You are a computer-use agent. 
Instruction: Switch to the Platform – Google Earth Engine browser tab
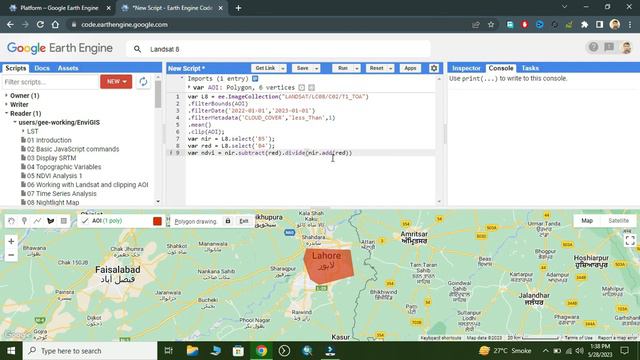pos(60,8)
